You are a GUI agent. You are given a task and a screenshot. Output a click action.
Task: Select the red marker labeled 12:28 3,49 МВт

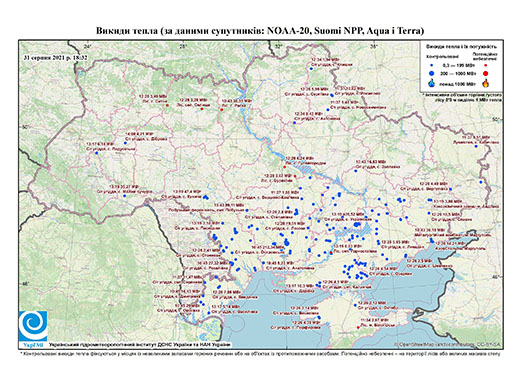point(167,105)
